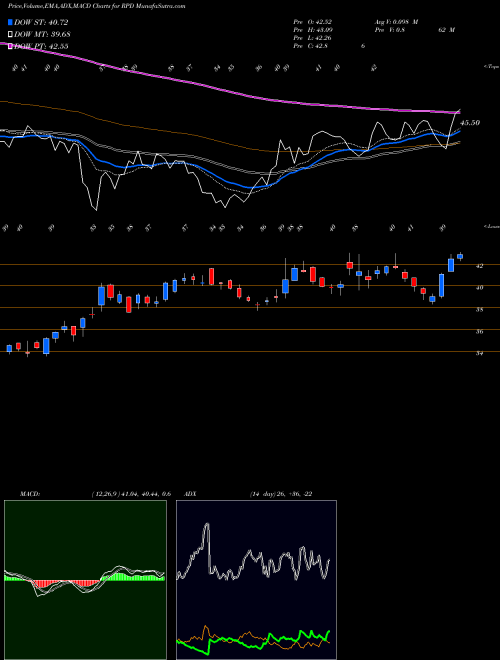
Task: Select the 'DOW PT: 42.55' legend text
Action: (x=41, y=46)
